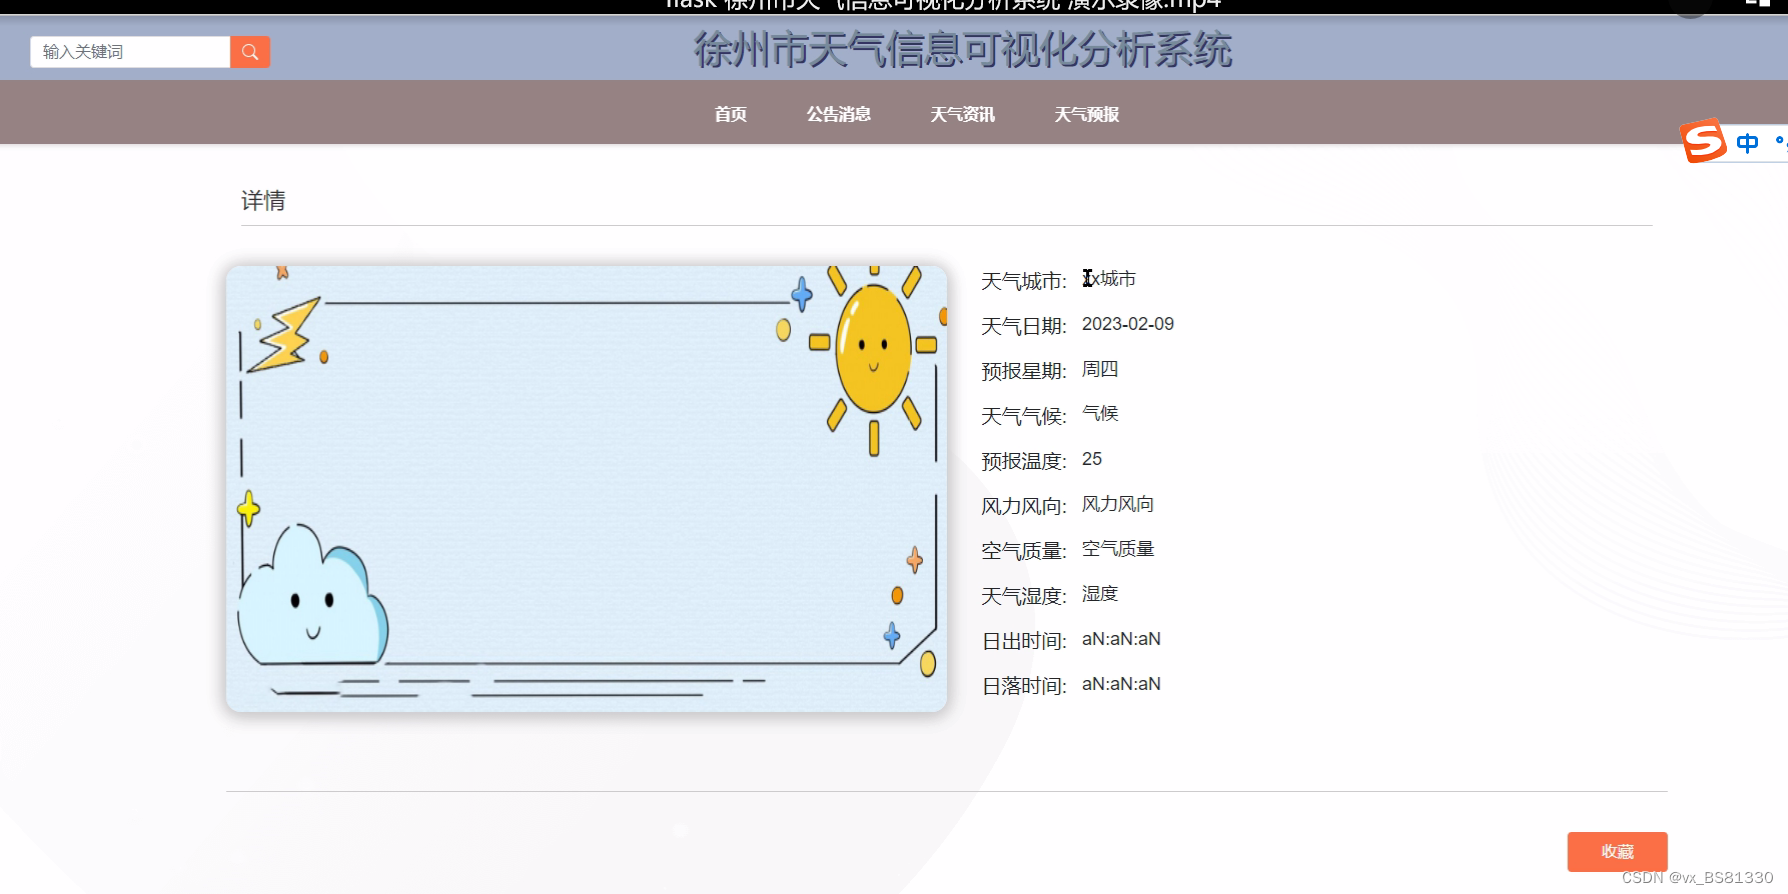The width and height of the screenshot is (1788, 894).
Task: Select the 详情 section heading
Action: (263, 201)
